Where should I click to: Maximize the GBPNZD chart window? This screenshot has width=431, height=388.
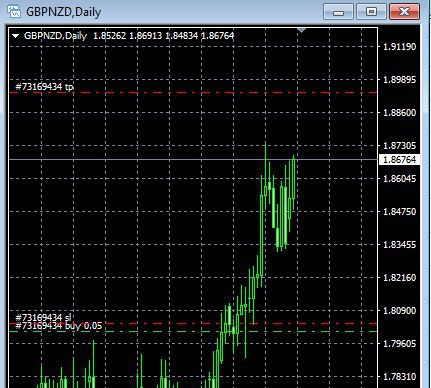click(x=371, y=12)
